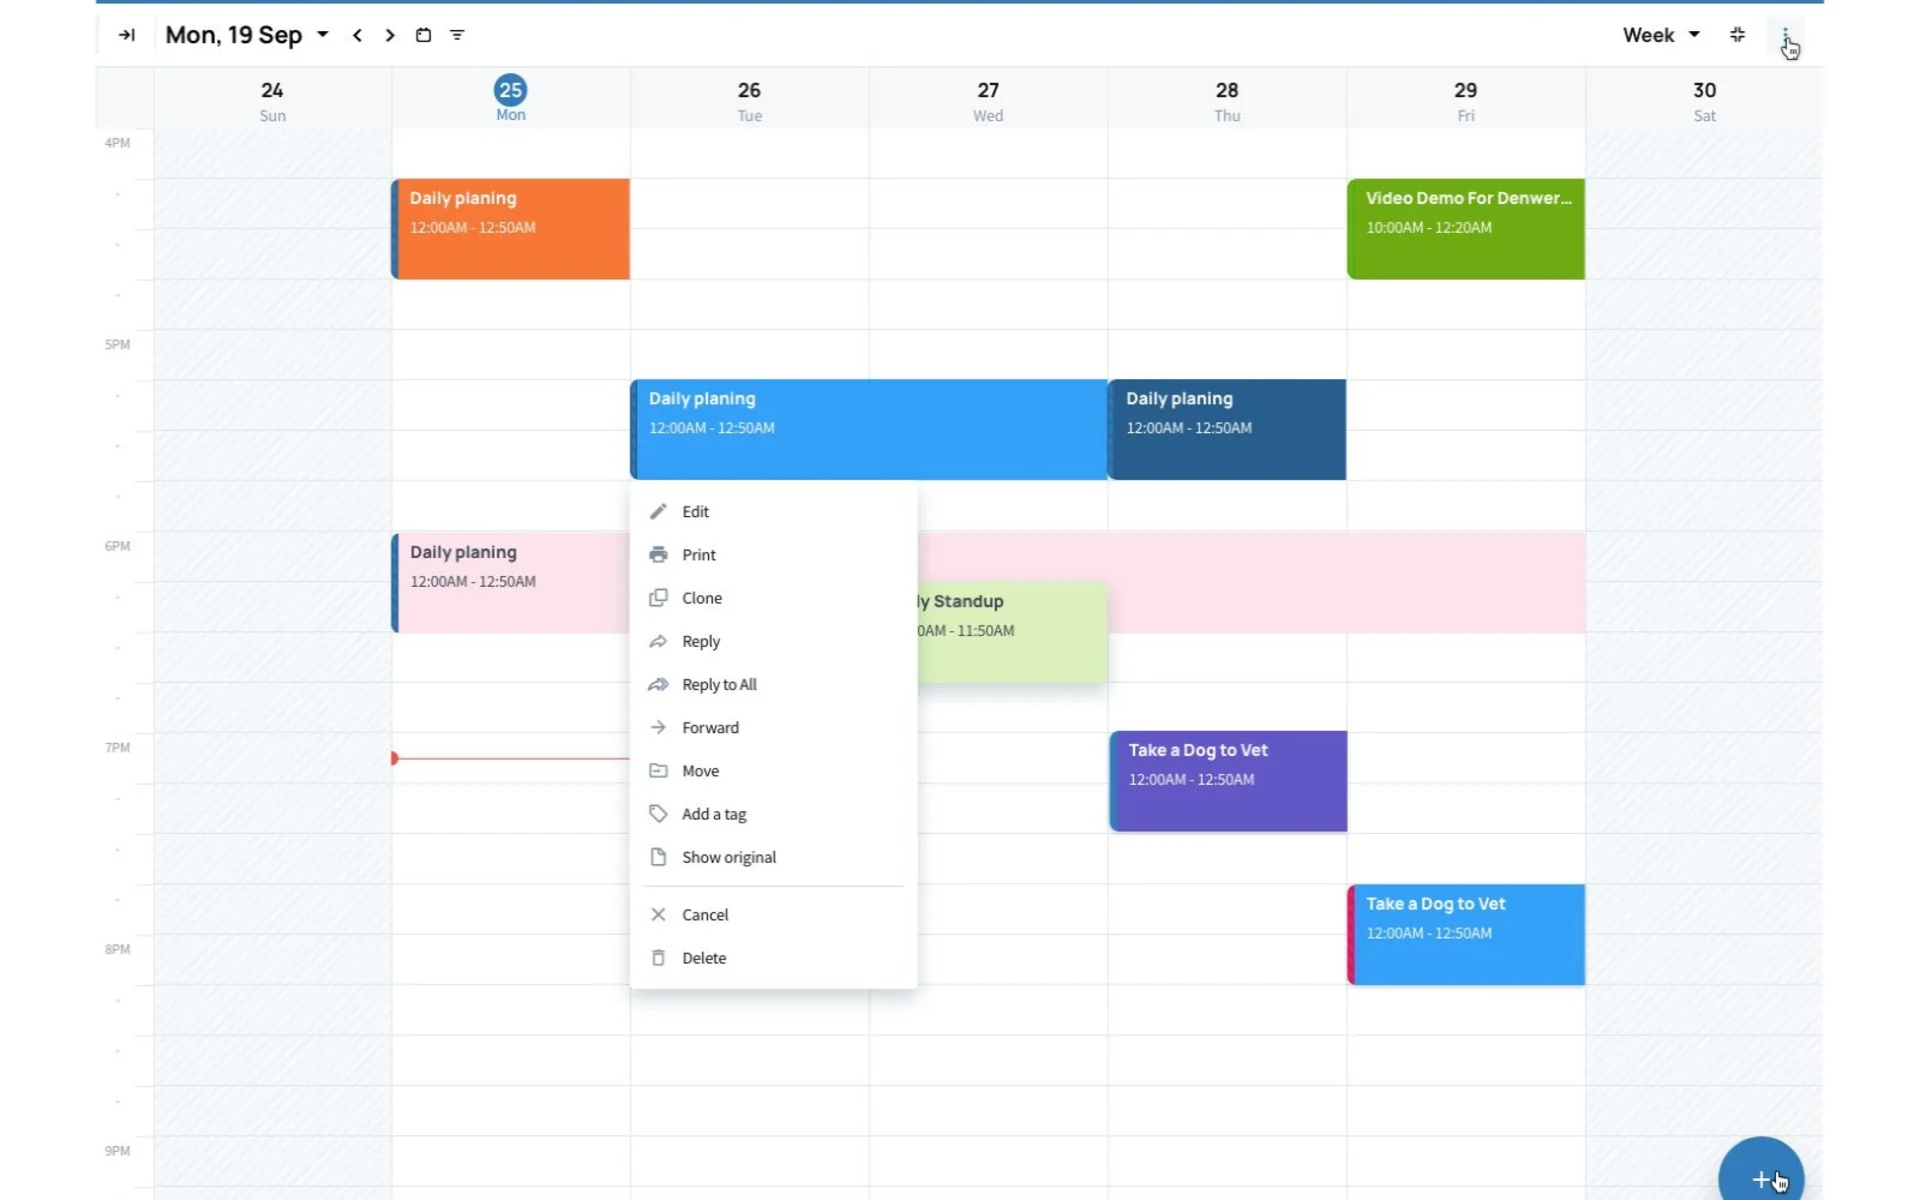Choose Move from the context menu
The image size is (1920, 1200).
coord(773,770)
